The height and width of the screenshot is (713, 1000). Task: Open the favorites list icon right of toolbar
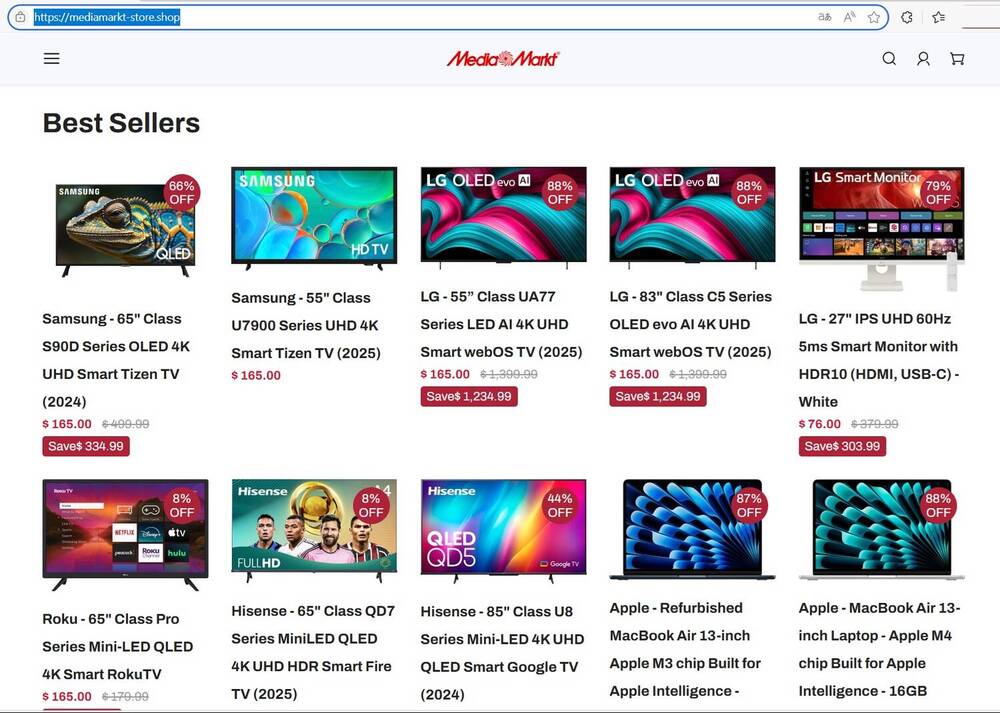pos(938,17)
